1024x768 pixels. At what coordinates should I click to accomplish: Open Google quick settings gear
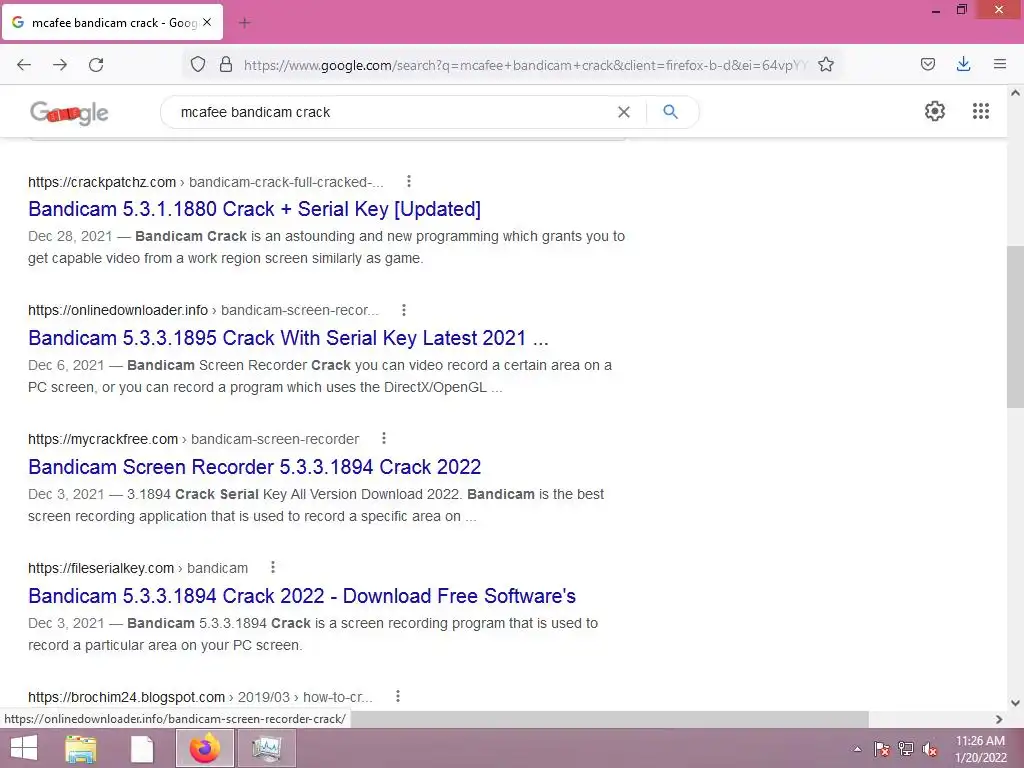pos(935,111)
